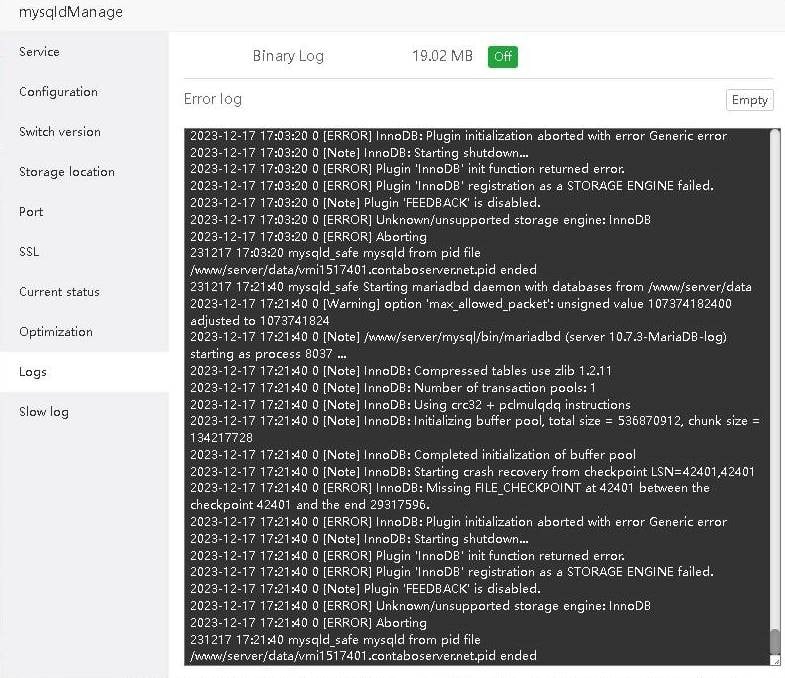Click the textarea resize grip icon

(x=775, y=660)
